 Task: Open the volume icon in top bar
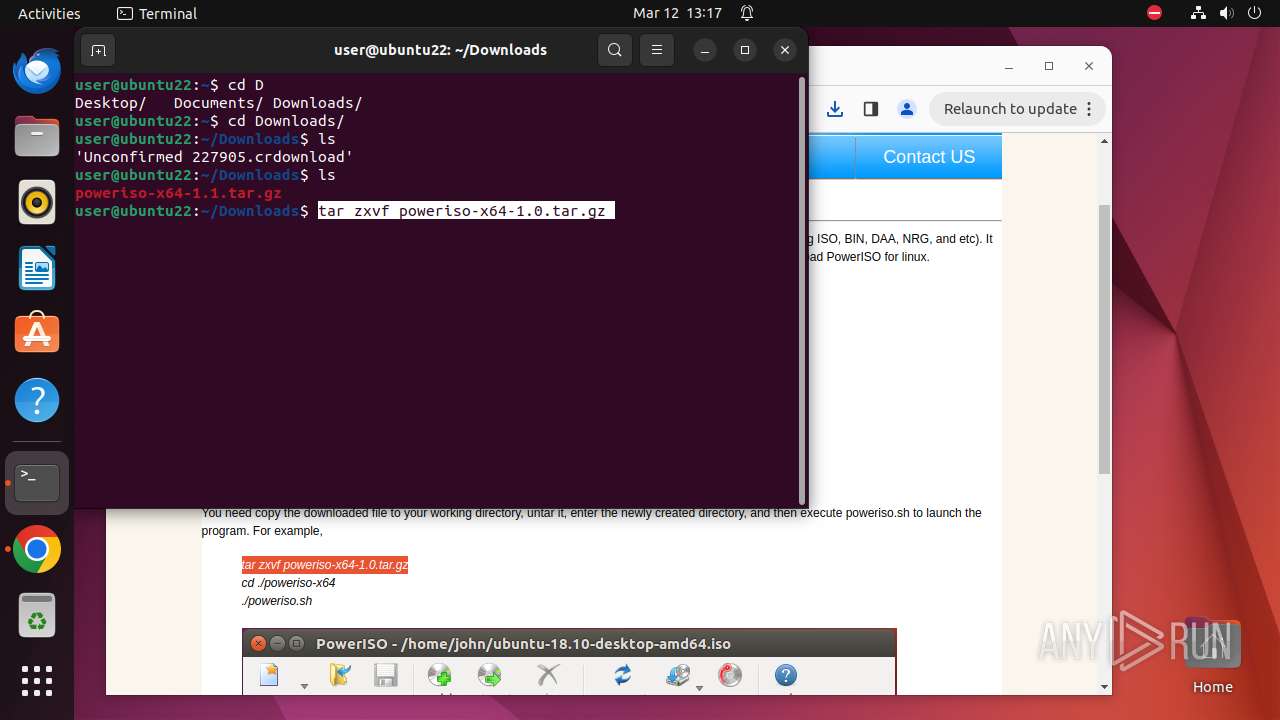pyautogui.click(x=1226, y=13)
